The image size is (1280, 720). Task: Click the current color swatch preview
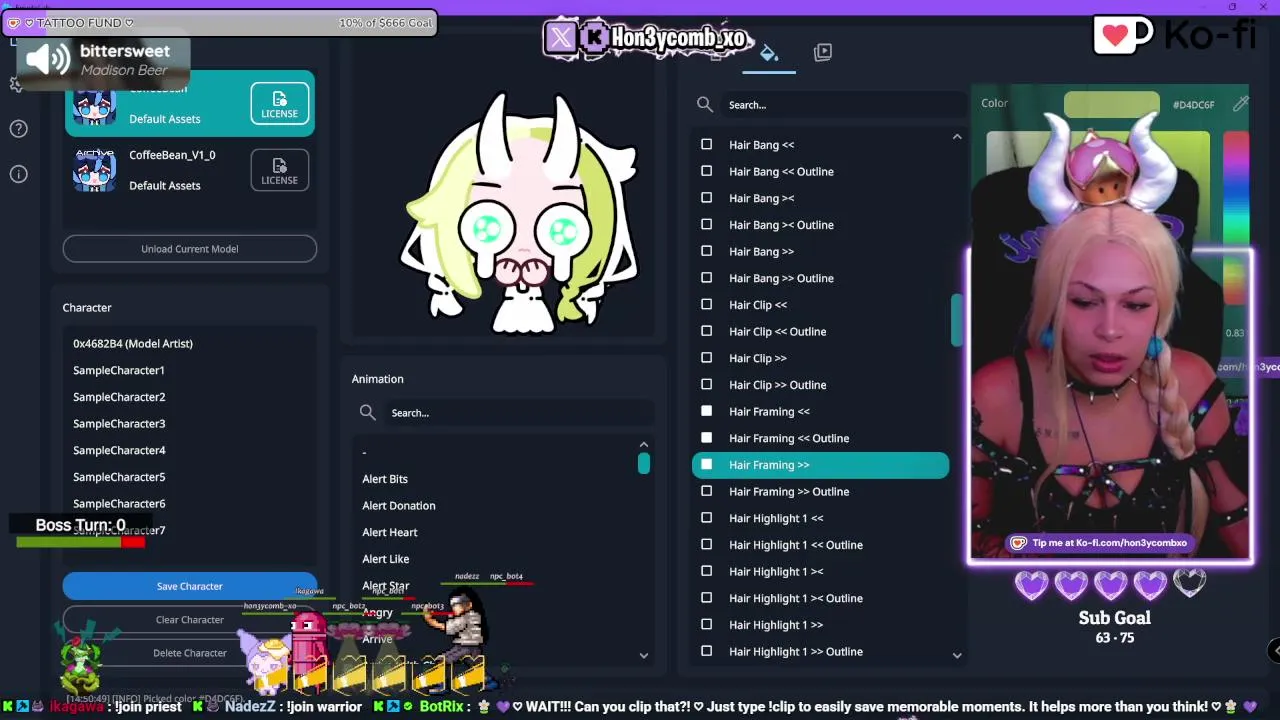1111,104
